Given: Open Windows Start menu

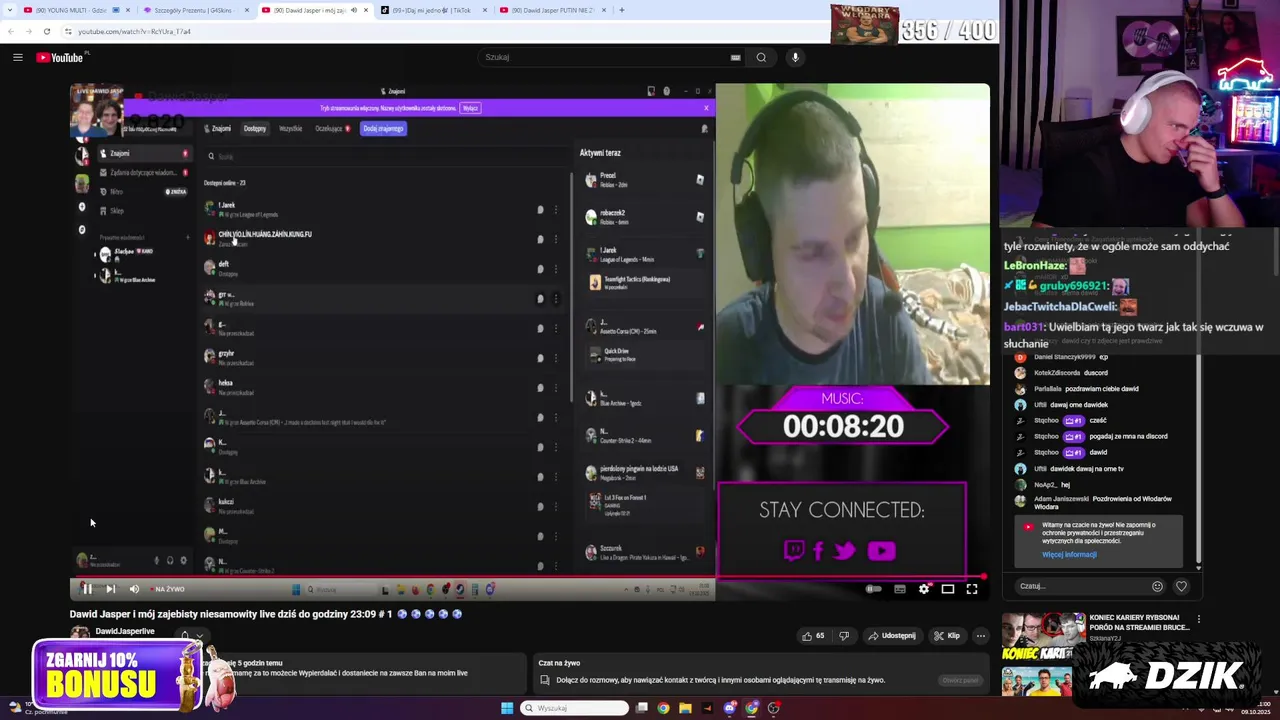Looking at the screenshot, I should [x=507, y=708].
